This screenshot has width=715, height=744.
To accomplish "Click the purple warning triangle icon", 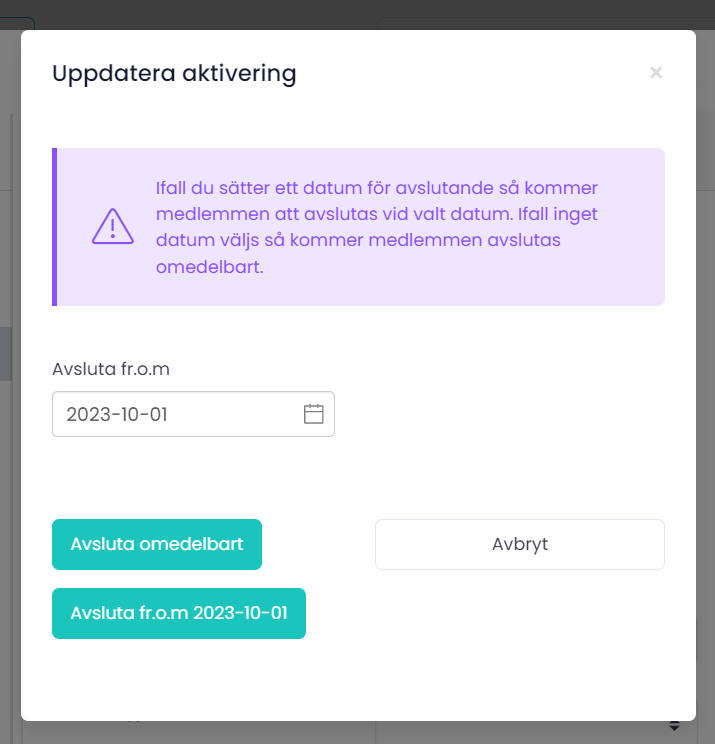I will pyautogui.click(x=112, y=227).
